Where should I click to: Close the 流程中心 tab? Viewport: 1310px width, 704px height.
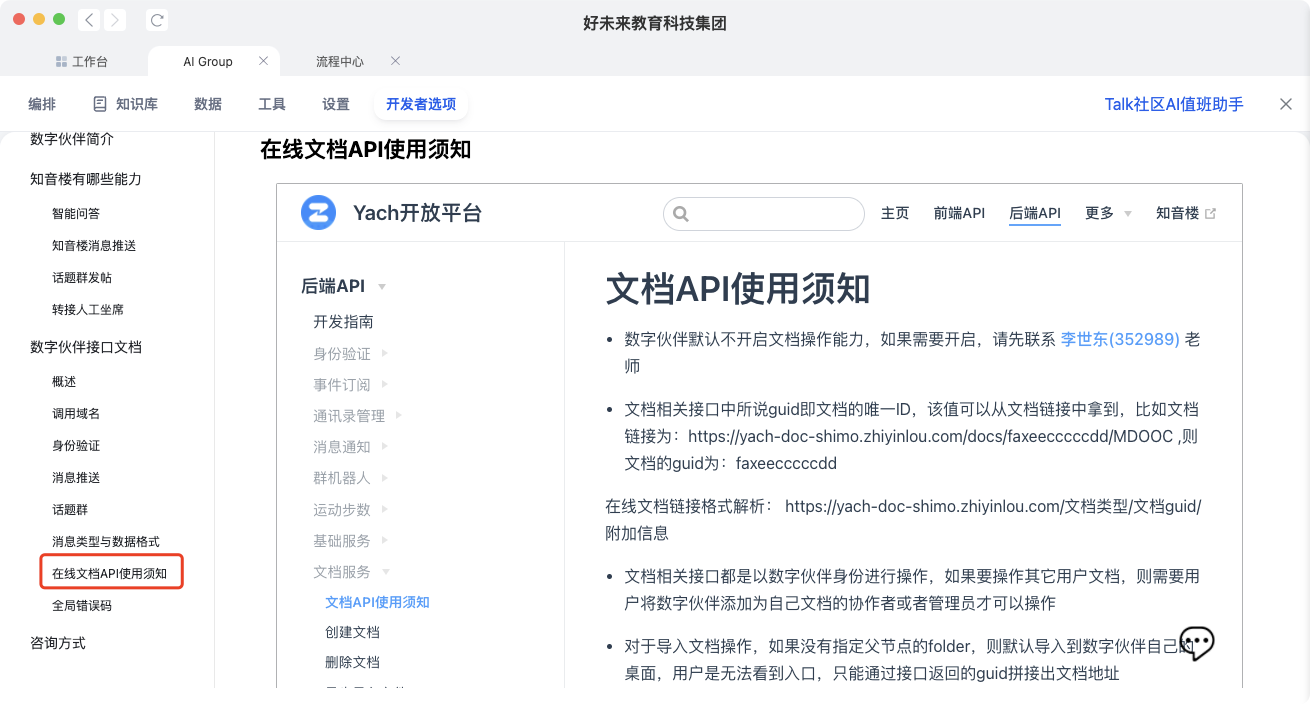point(395,61)
